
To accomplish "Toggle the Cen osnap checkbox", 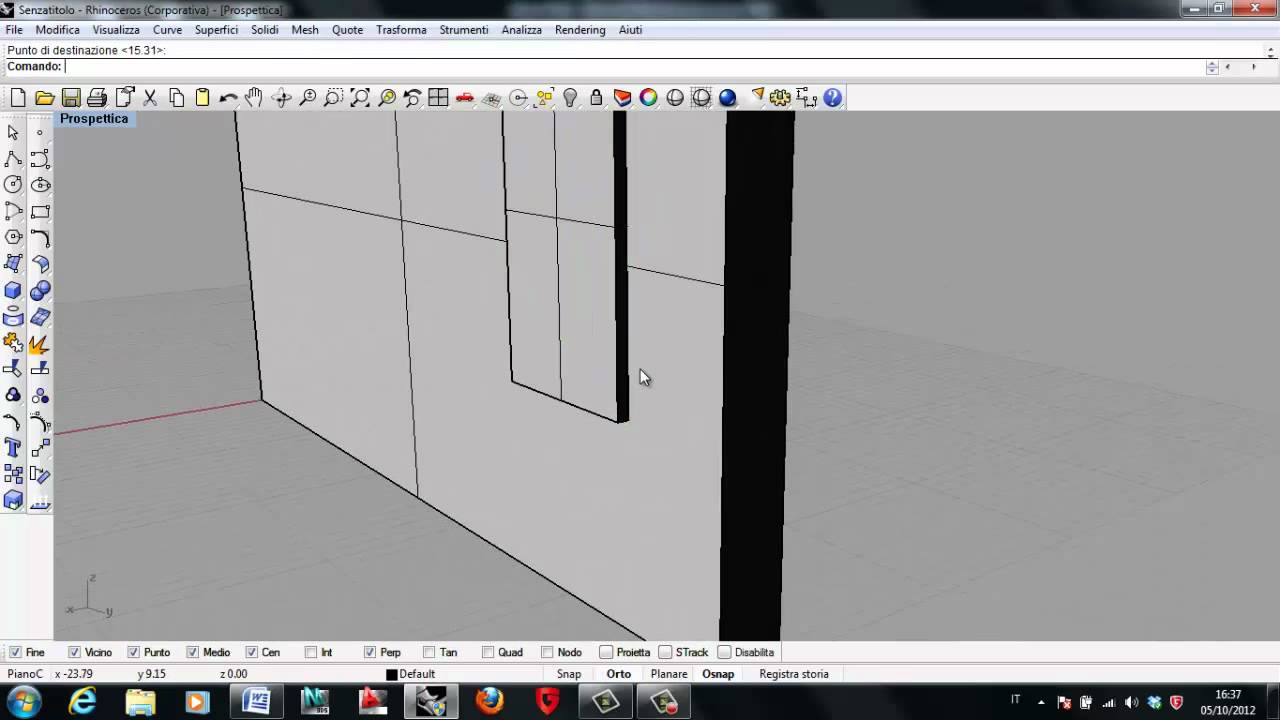I will pyautogui.click(x=251, y=652).
